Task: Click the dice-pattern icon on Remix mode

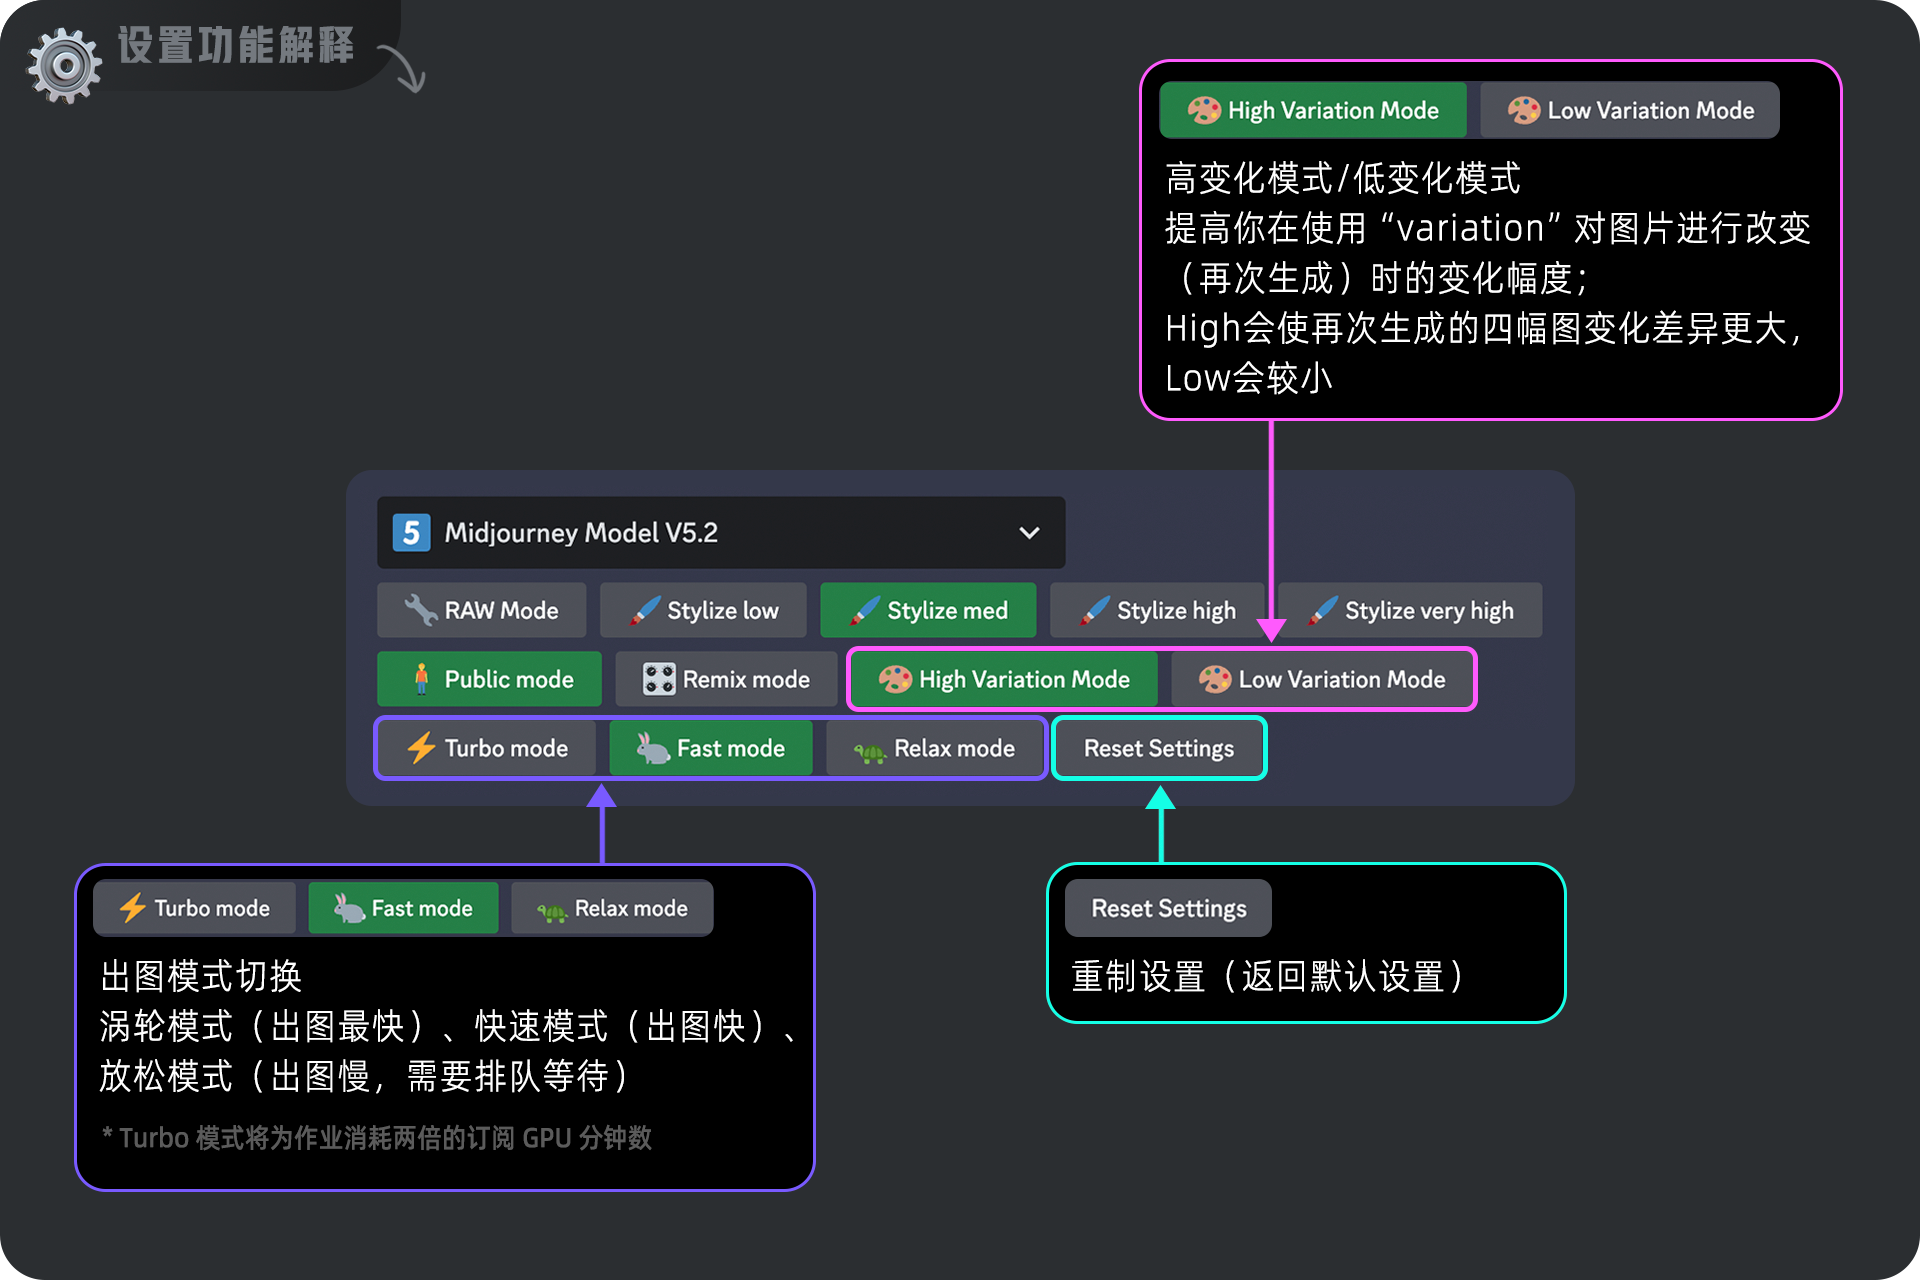Action: [x=659, y=679]
